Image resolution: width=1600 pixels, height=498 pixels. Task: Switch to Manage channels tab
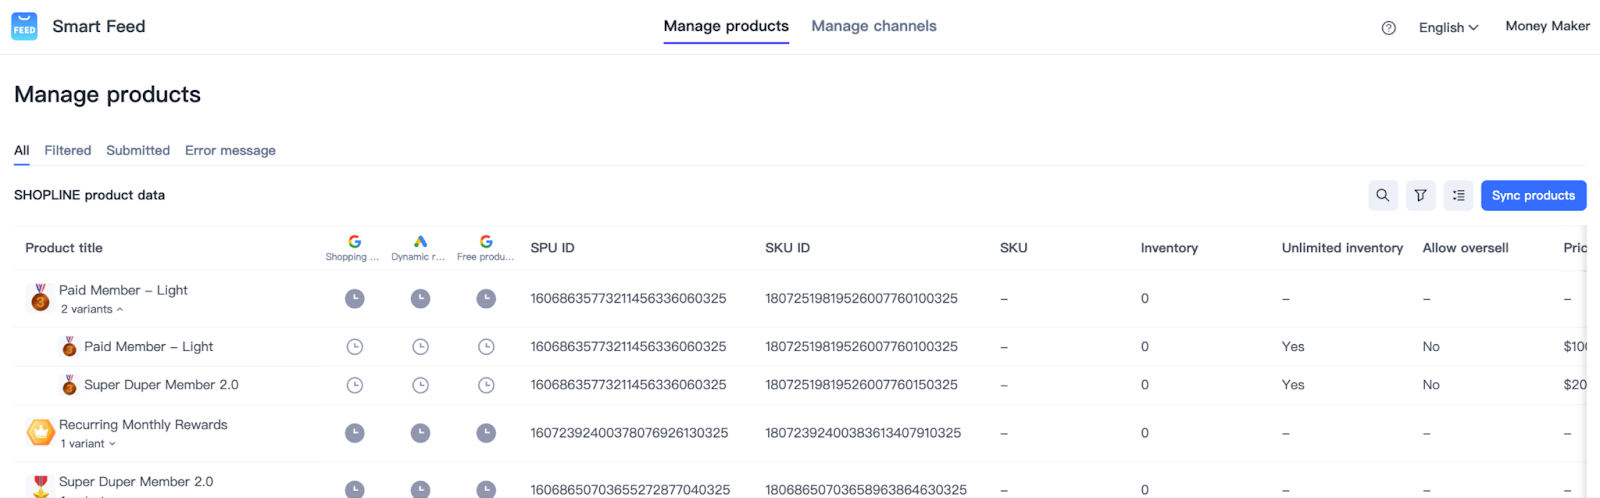click(x=873, y=26)
